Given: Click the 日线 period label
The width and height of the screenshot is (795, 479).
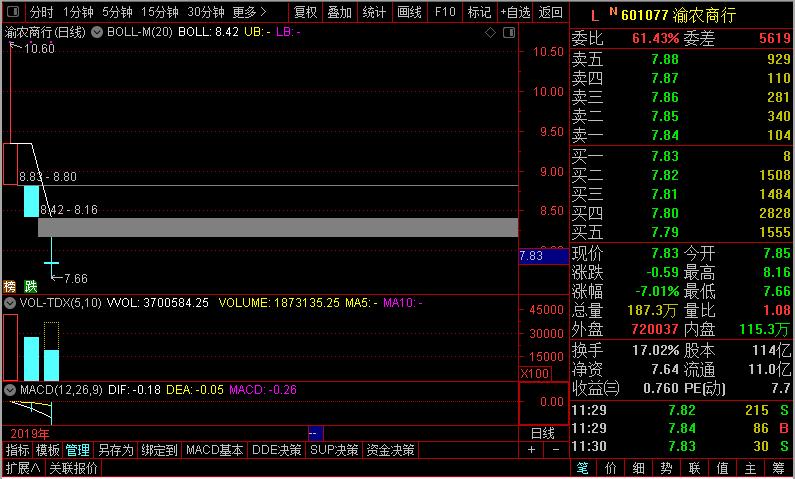Looking at the screenshot, I should [x=543, y=433].
